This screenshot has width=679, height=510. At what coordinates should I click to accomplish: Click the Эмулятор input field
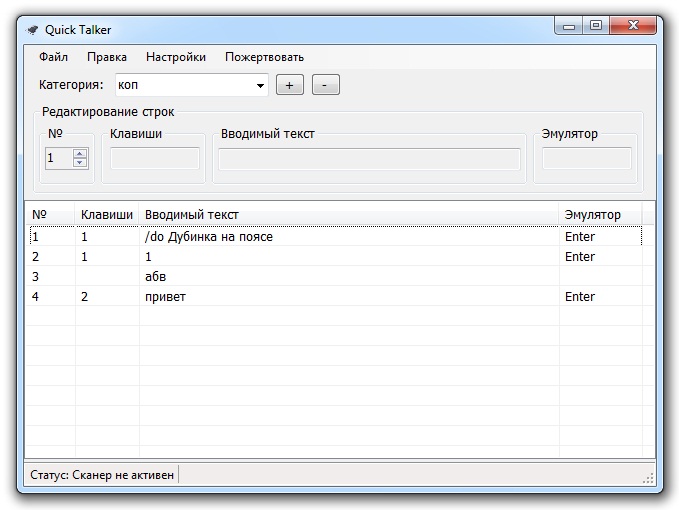point(587,158)
